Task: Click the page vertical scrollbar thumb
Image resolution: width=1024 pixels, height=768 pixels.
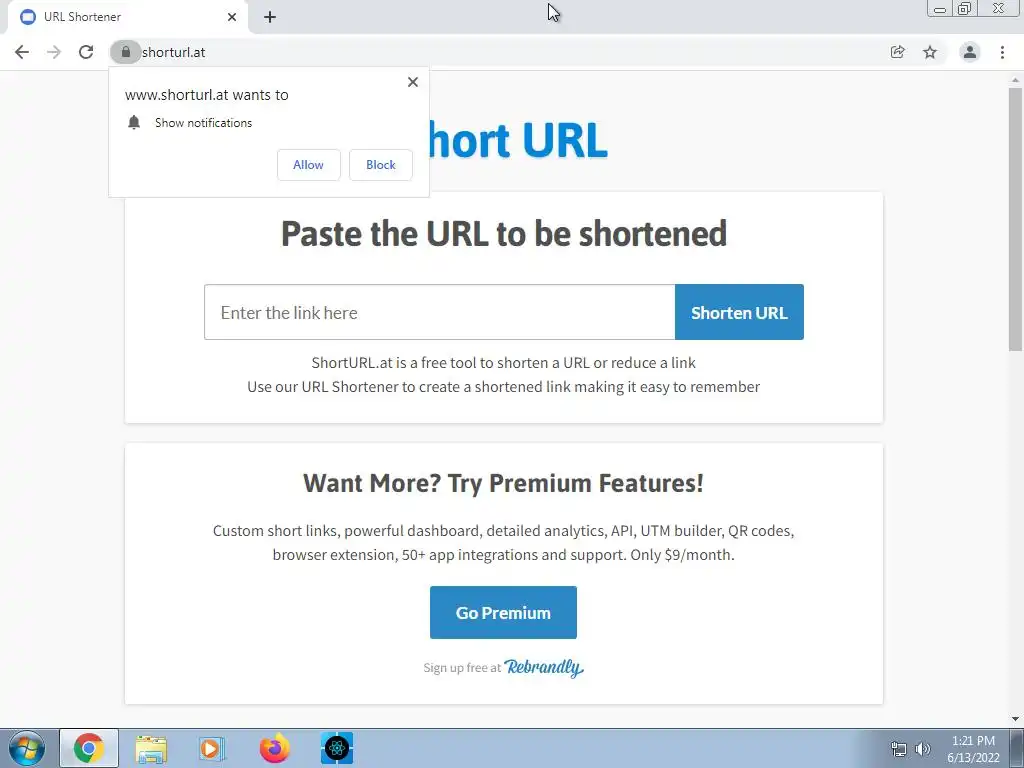Action: coord(1015,219)
